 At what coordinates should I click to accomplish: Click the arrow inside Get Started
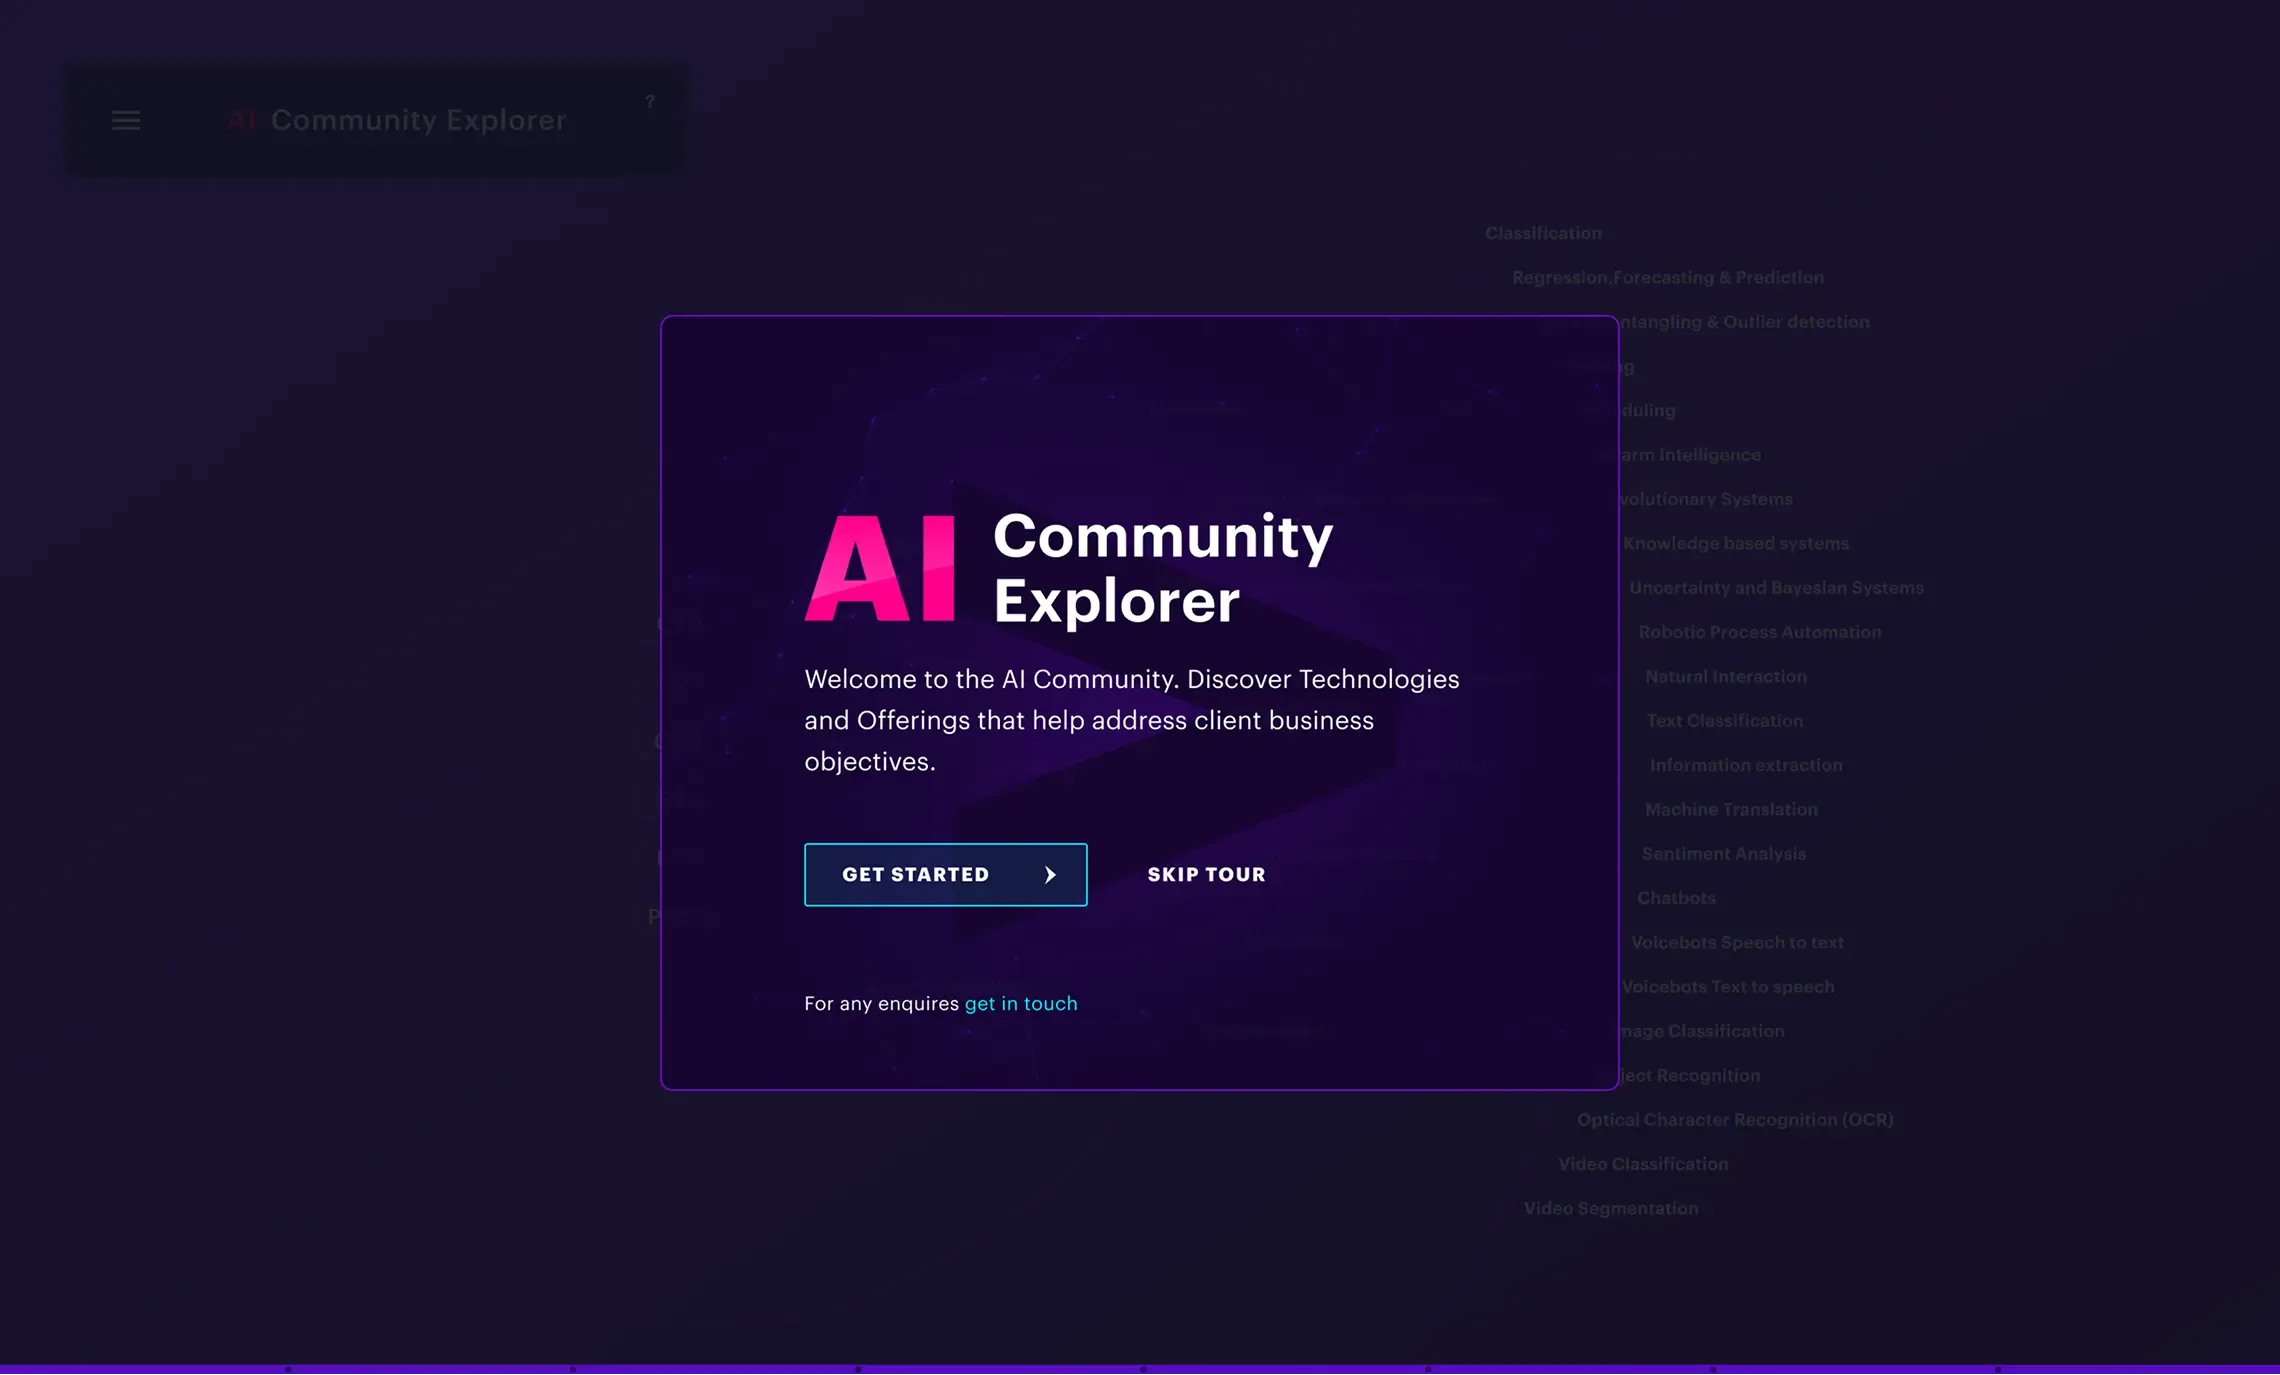1050,875
